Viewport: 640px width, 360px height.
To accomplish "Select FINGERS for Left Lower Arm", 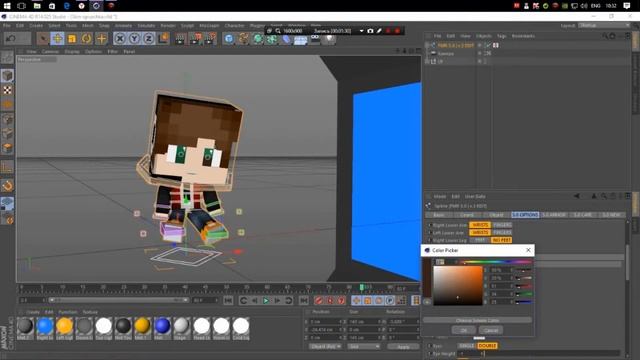I will 502,233.
